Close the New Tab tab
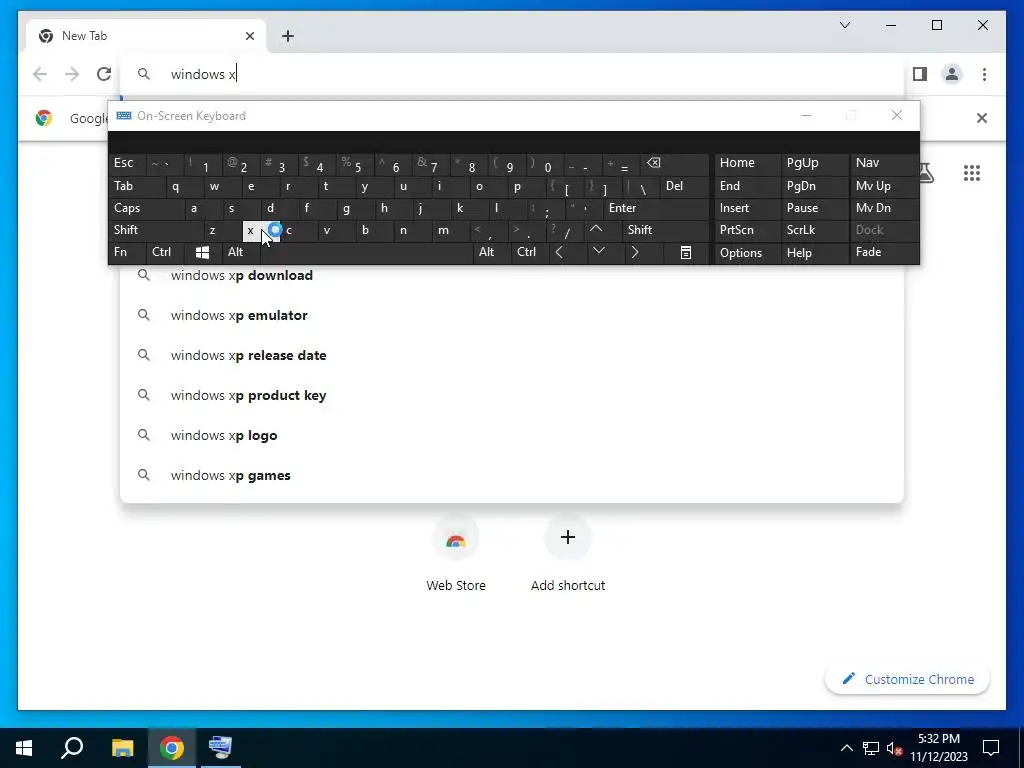Image resolution: width=1024 pixels, height=768 pixels. (249, 36)
